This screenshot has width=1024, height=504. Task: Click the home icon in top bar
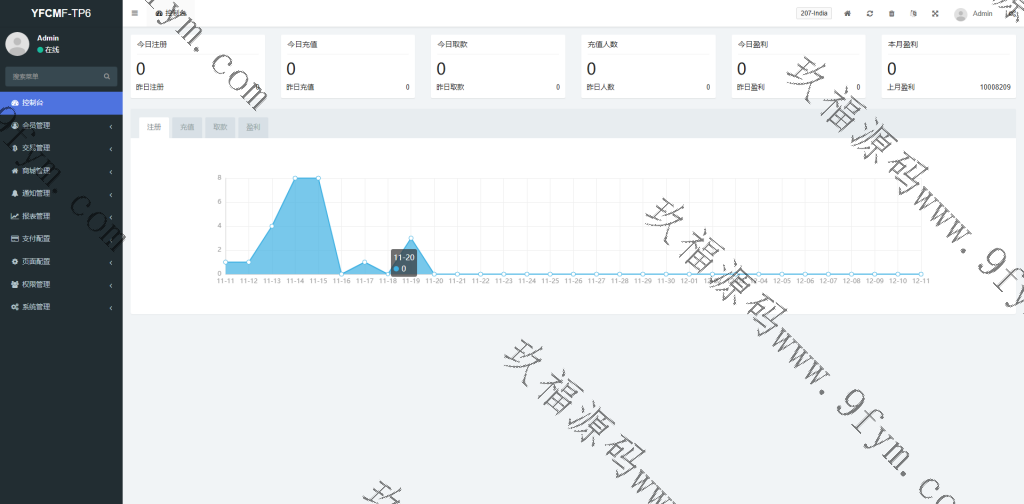[x=848, y=14]
